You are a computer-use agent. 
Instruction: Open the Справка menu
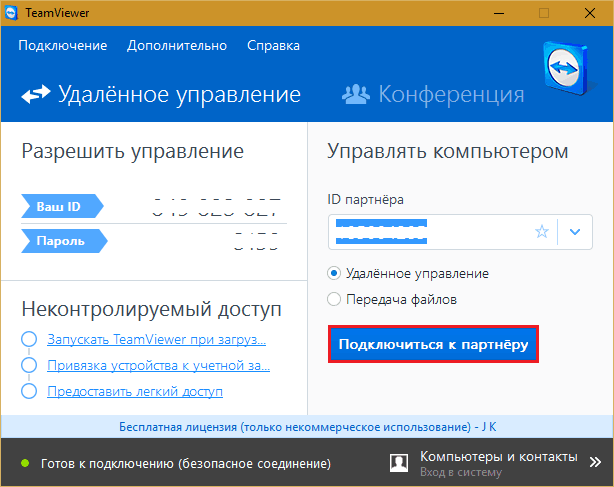tap(272, 46)
